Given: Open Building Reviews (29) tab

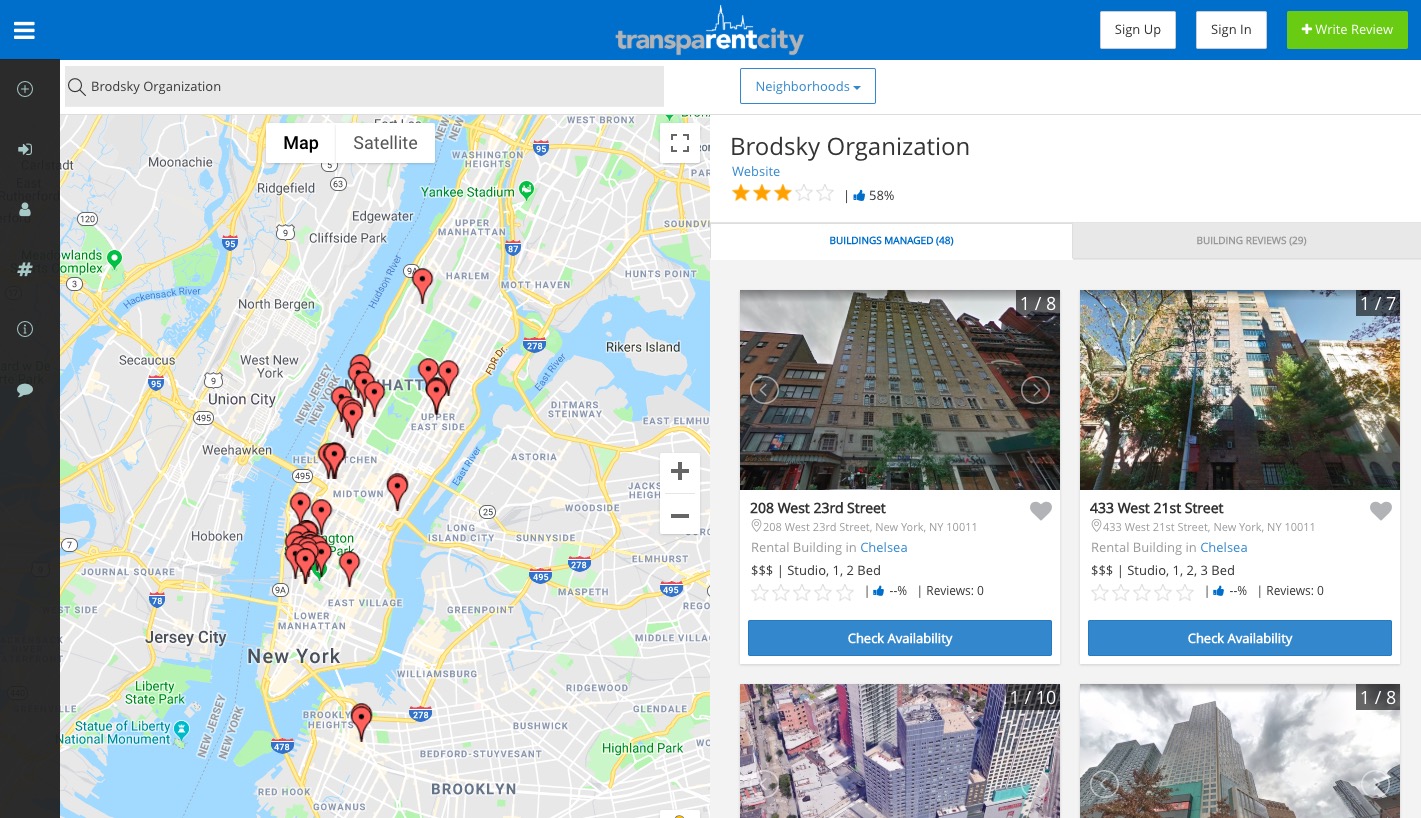Looking at the screenshot, I should 1251,241.
